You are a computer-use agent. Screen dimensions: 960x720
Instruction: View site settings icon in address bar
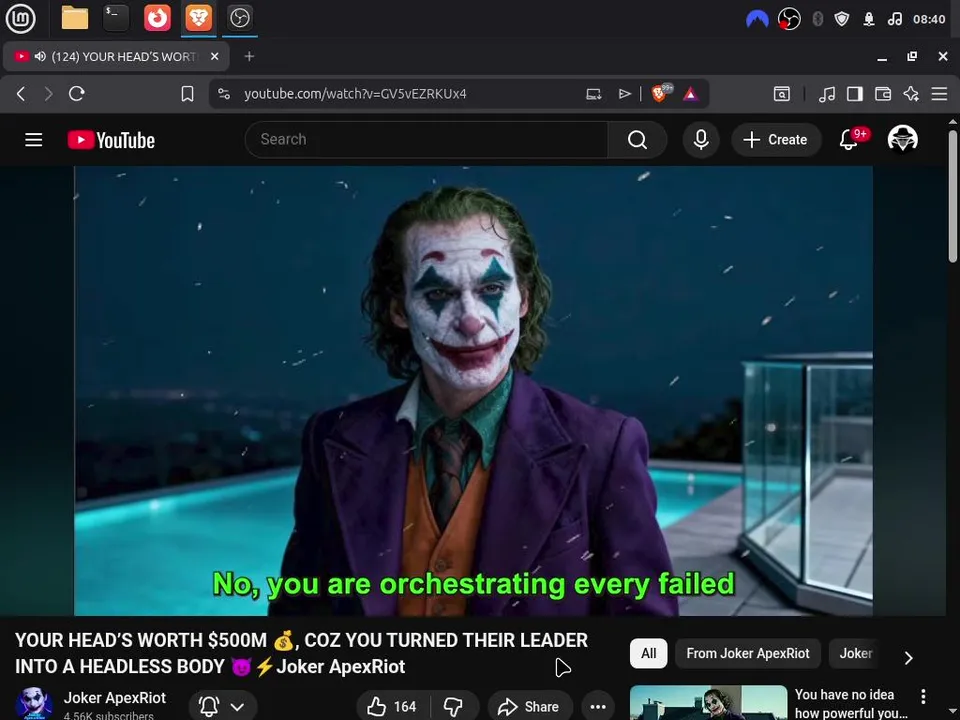224,94
